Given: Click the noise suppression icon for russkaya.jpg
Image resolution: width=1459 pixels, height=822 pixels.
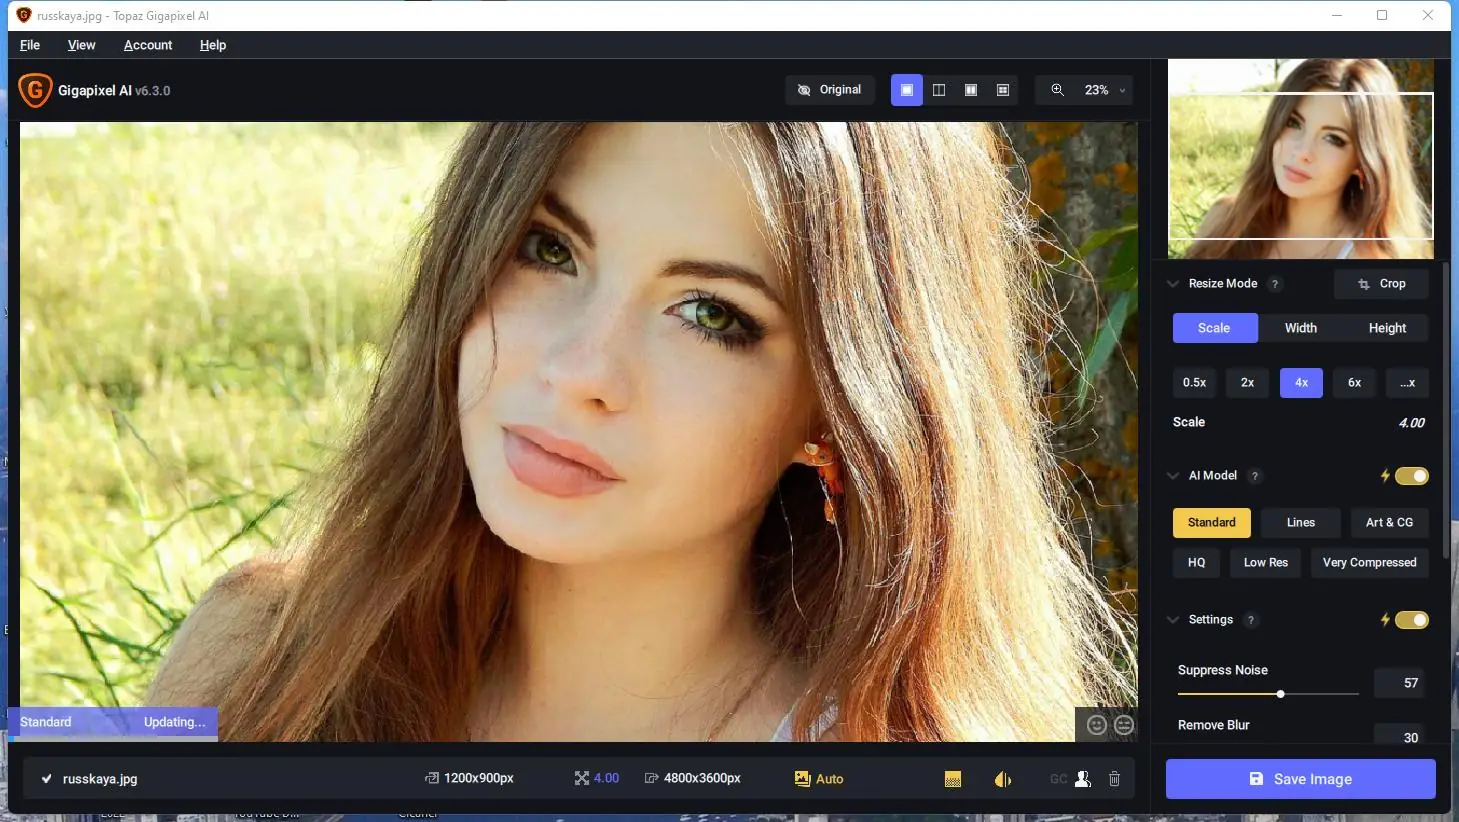Looking at the screenshot, I should (953, 779).
